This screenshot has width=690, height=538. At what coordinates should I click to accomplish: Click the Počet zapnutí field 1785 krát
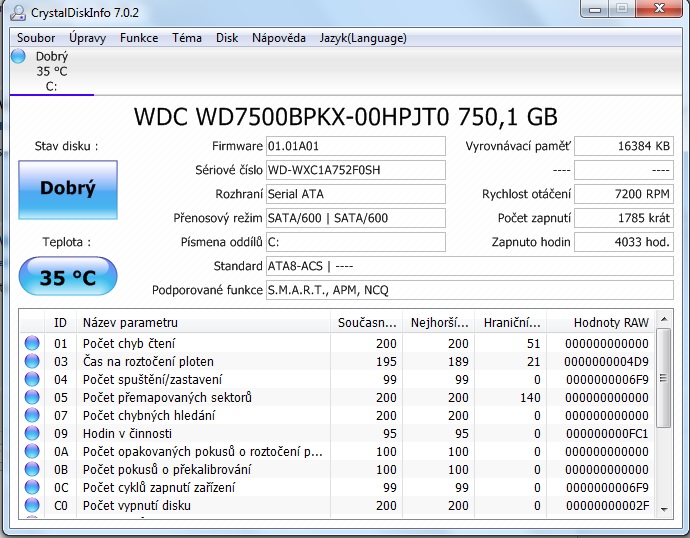[x=624, y=218]
